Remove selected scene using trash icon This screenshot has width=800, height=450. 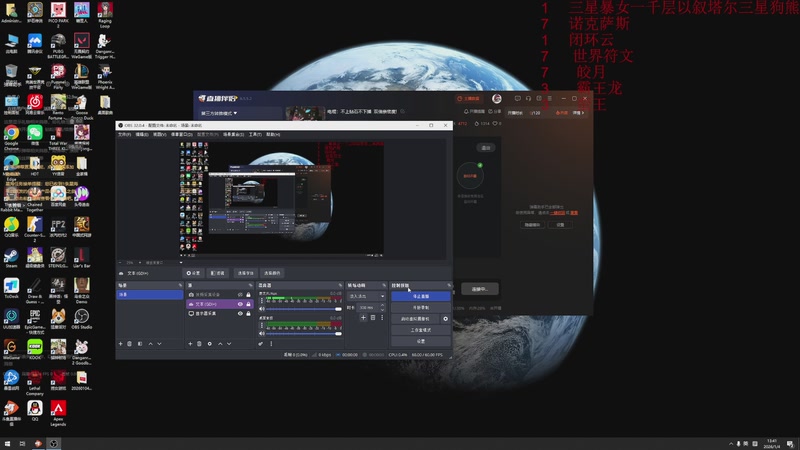click(130, 344)
